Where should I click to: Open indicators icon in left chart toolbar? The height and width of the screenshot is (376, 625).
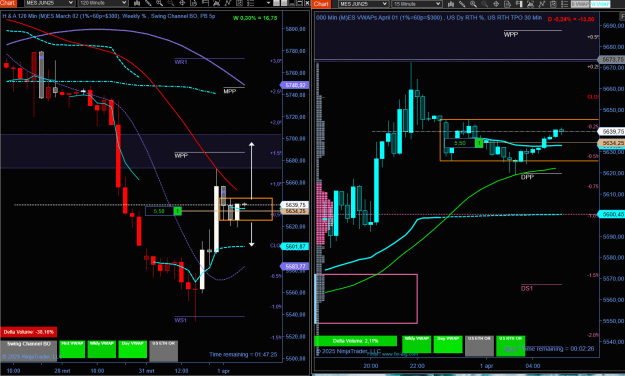point(228,3)
